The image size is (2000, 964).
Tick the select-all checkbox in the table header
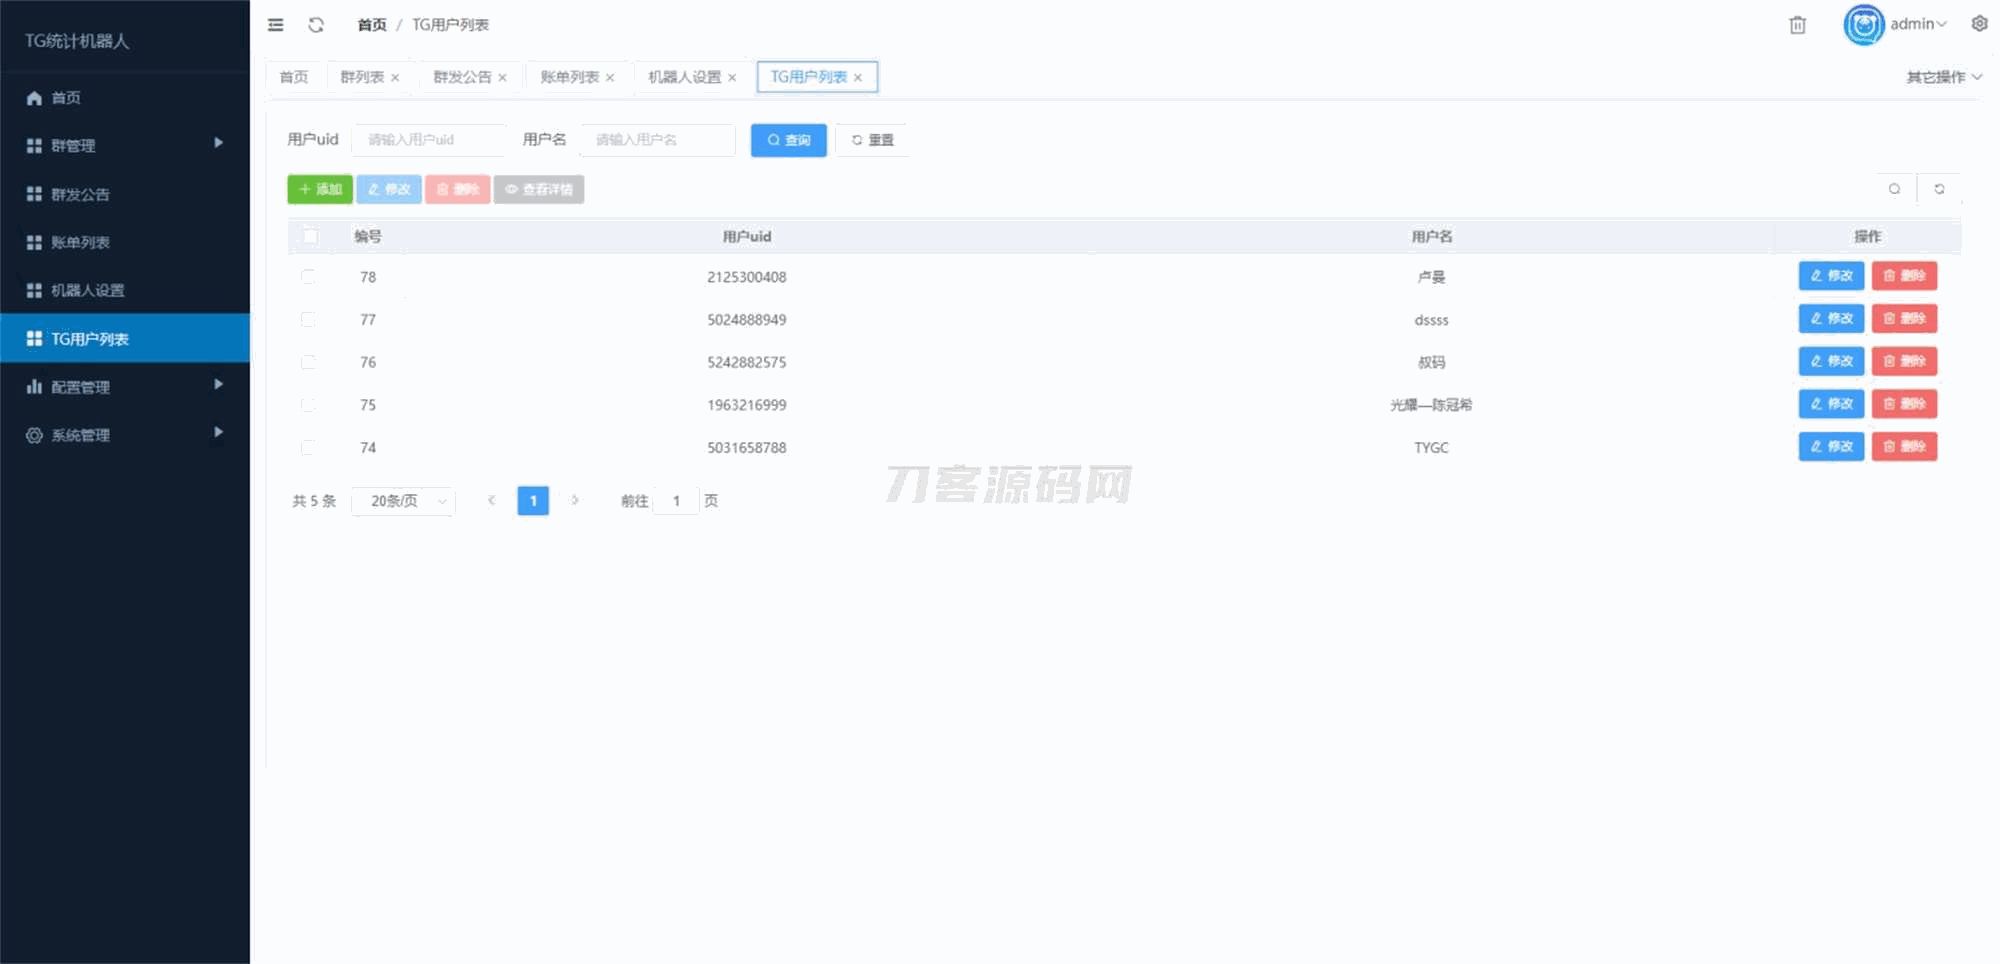(x=310, y=237)
